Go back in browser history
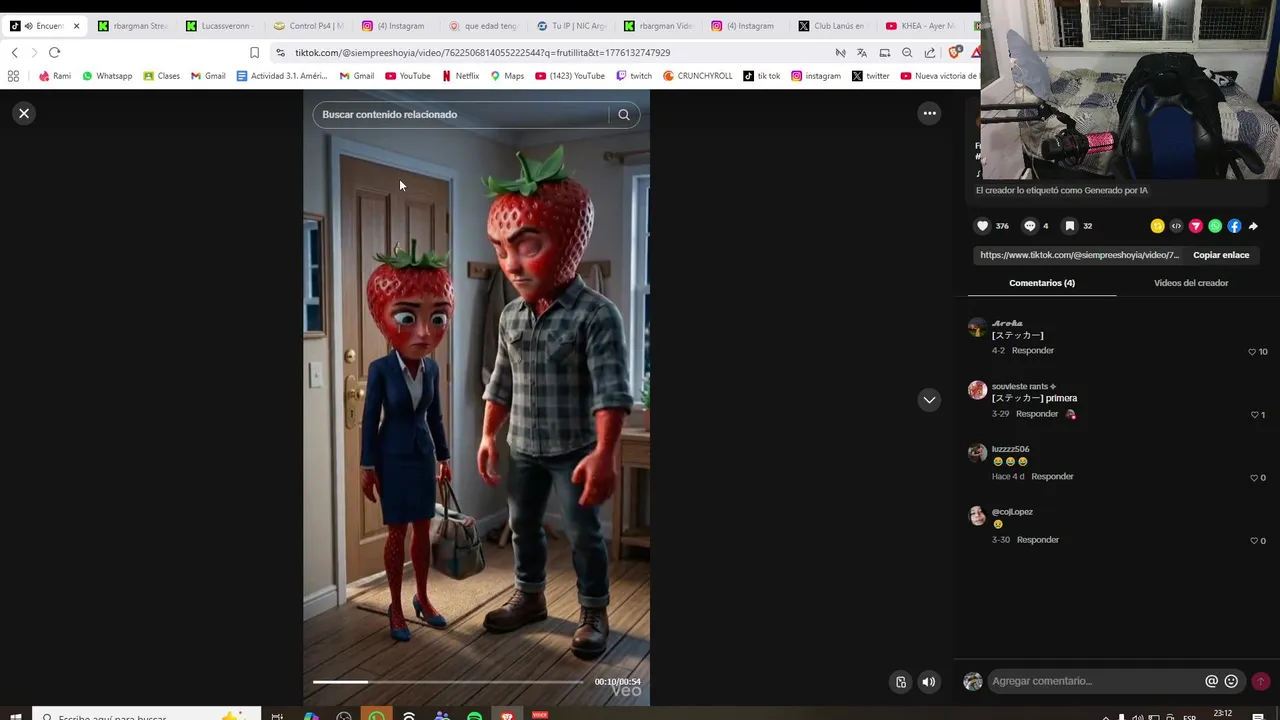Screen dimensions: 1280x720 click(14, 52)
